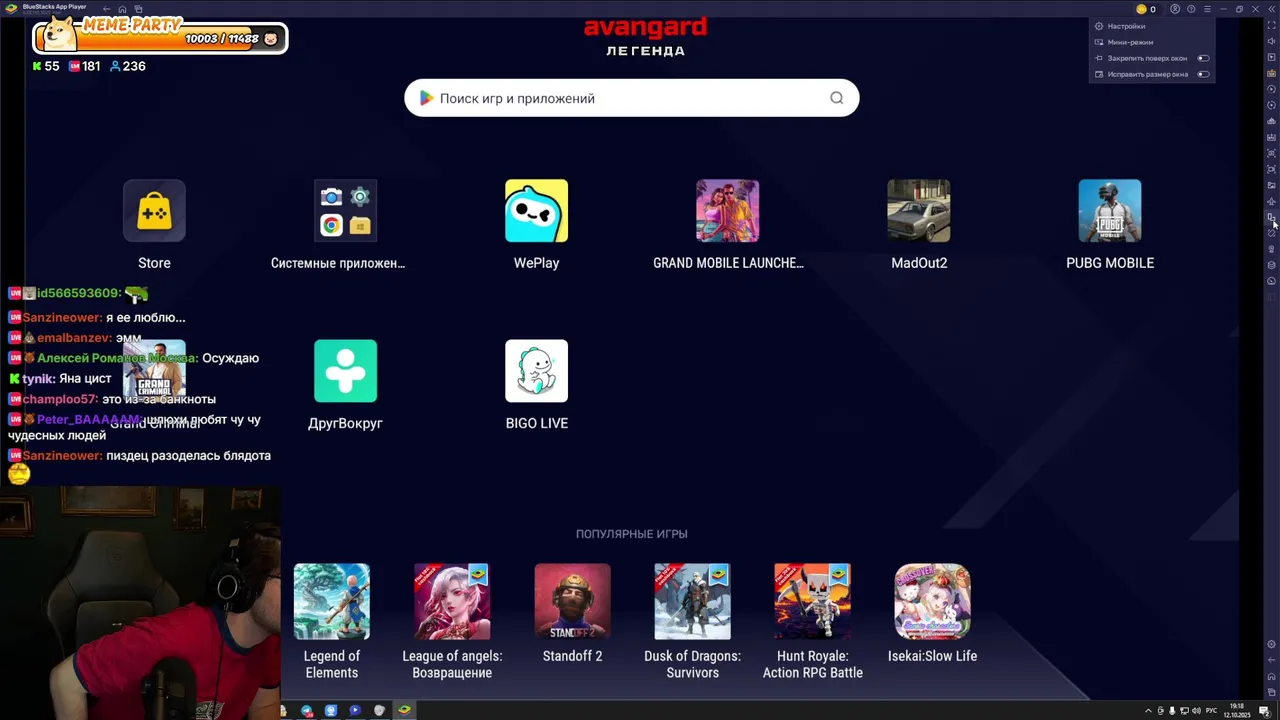This screenshot has width=1280, height=720.
Task: Click the taskbar clock
Action: 1236,710
